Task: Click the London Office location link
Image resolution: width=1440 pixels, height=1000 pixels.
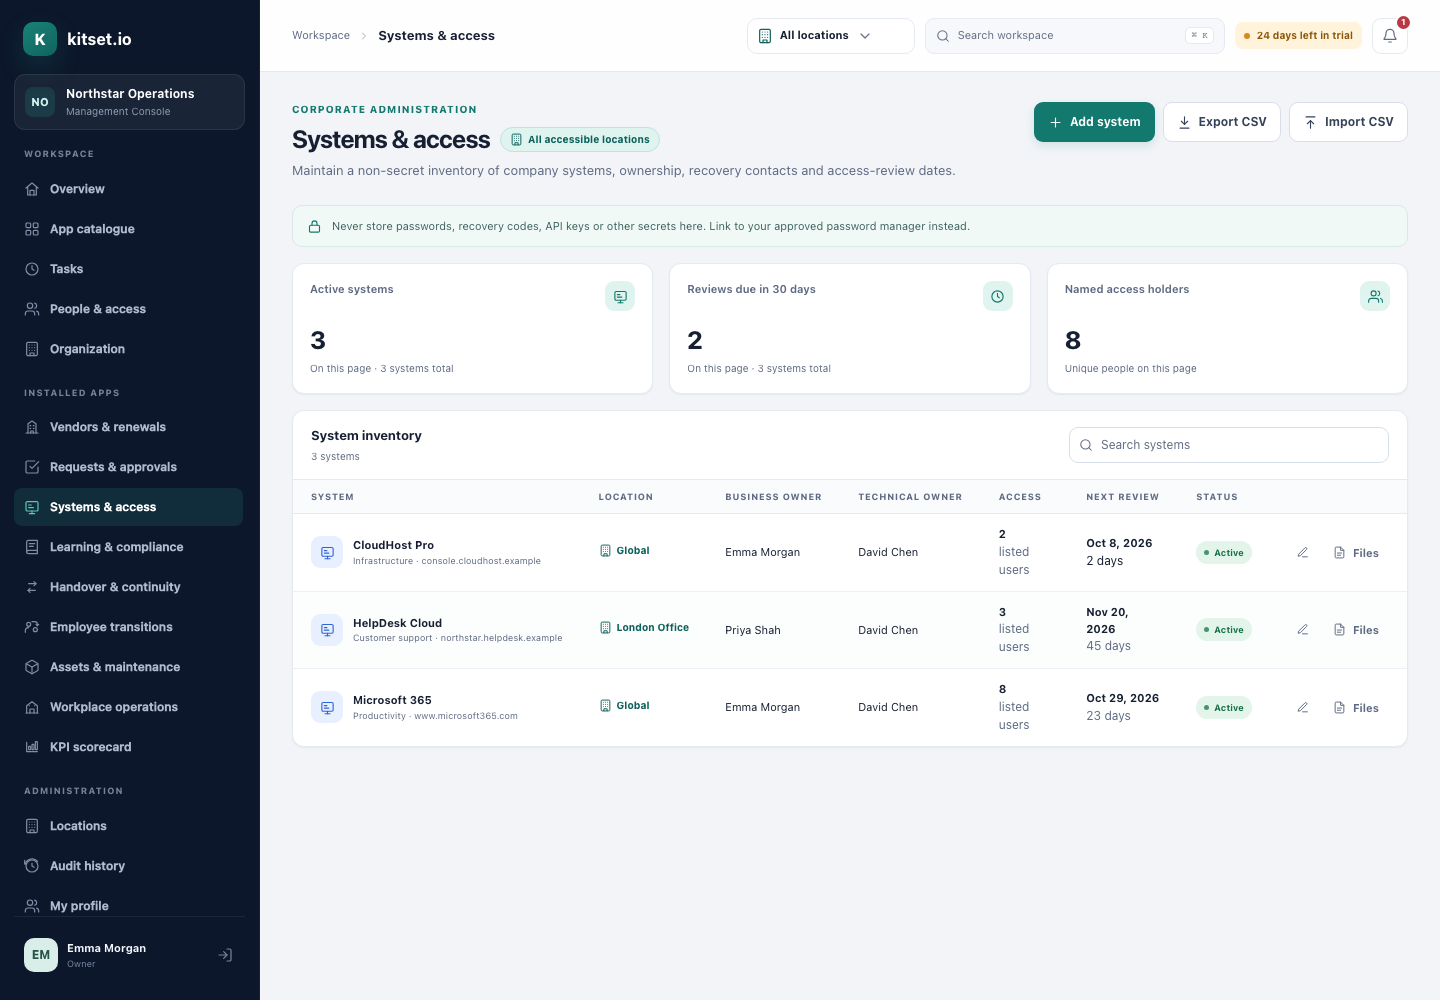Action: [x=644, y=628]
